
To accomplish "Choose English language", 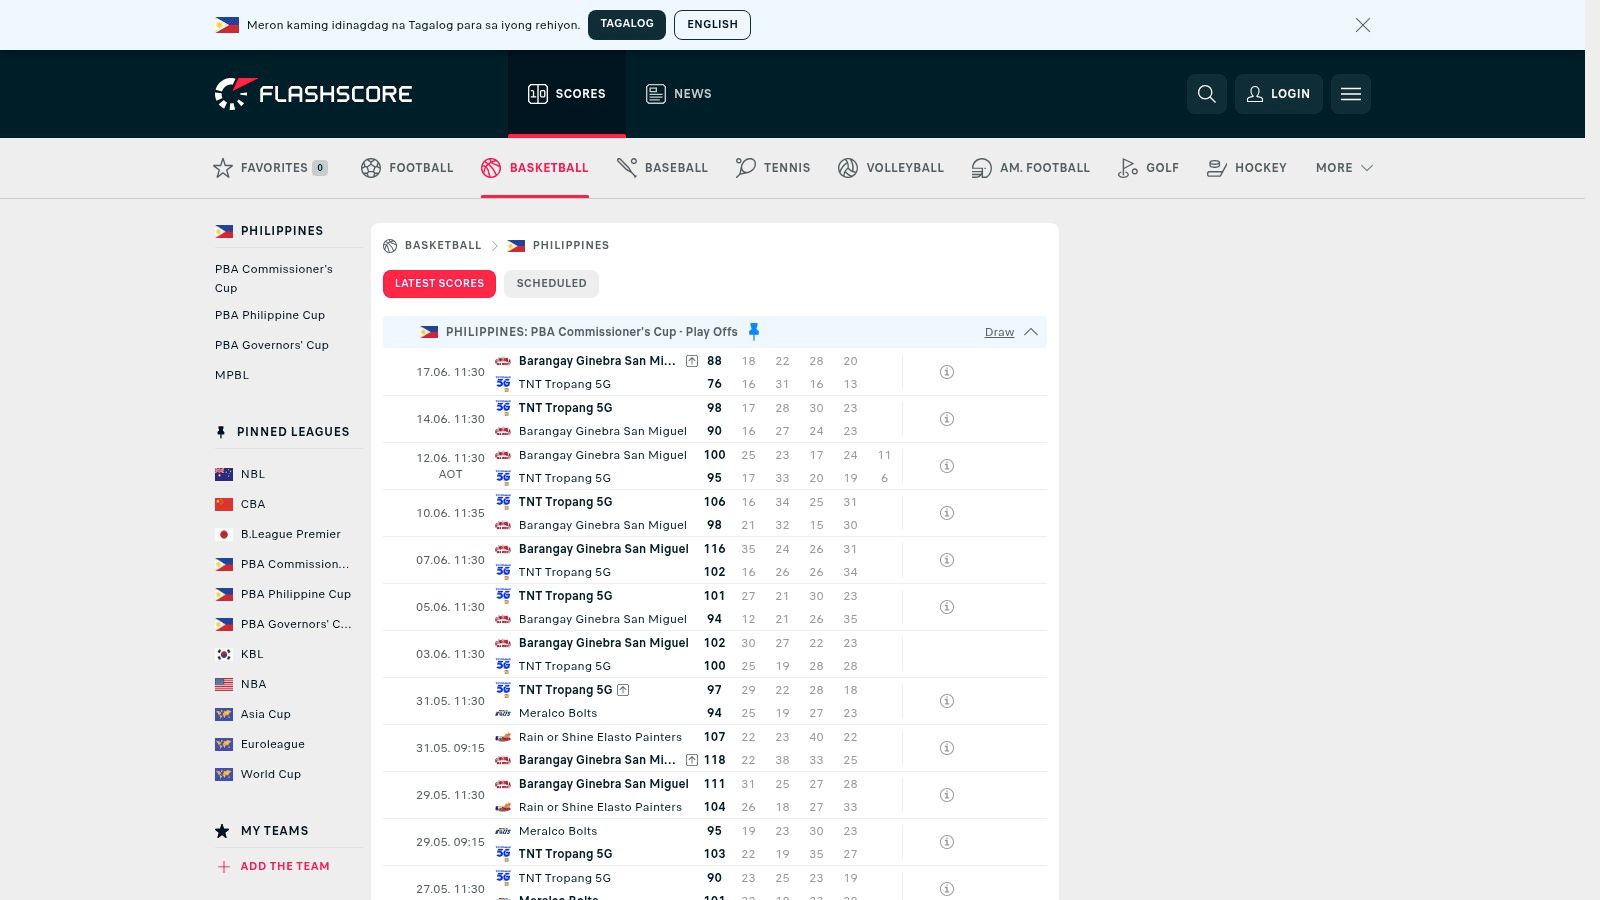I will [x=712, y=25].
